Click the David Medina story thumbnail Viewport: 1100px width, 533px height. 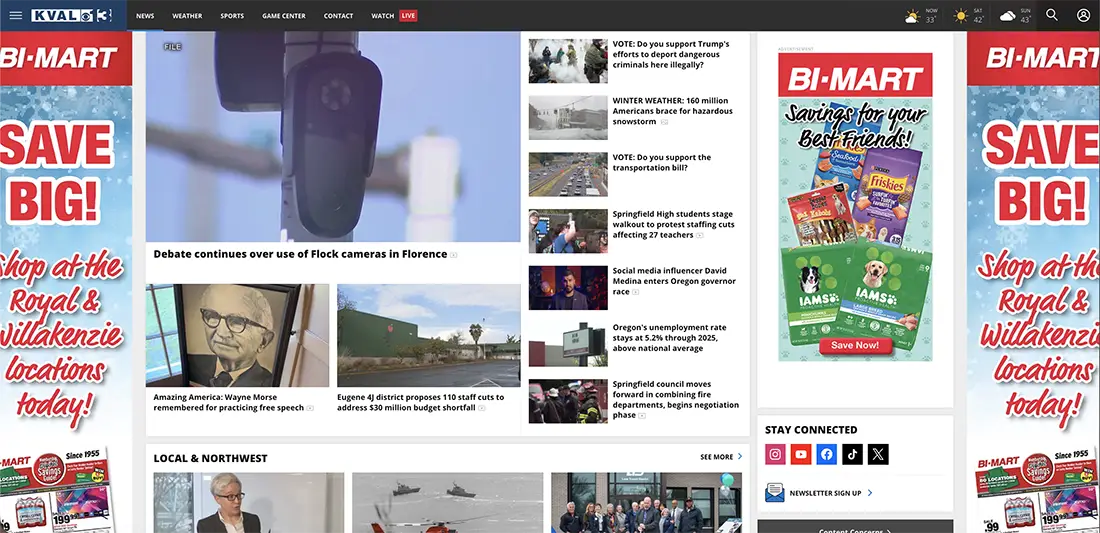tap(568, 288)
